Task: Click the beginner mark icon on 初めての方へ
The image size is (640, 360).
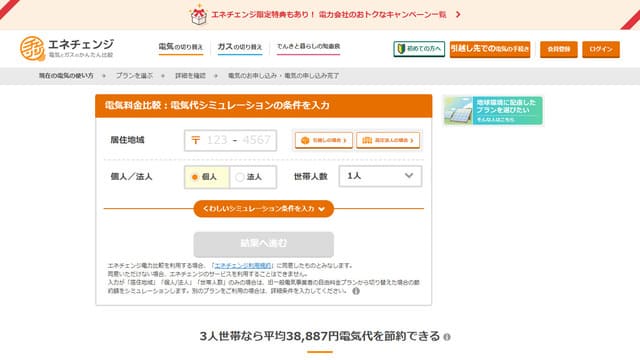Action: tap(401, 49)
